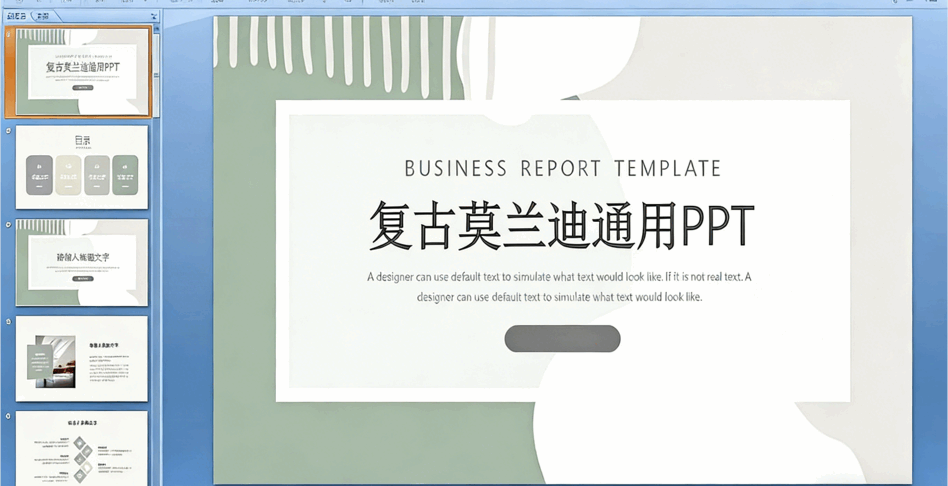Click the BUSINESS REPORT TEMPLATE heading
The height and width of the screenshot is (486, 948).
click(x=562, y=168)
